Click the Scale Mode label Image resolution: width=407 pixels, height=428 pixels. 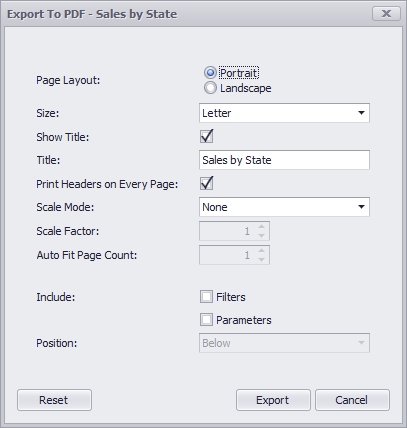(x=65, y=207)
